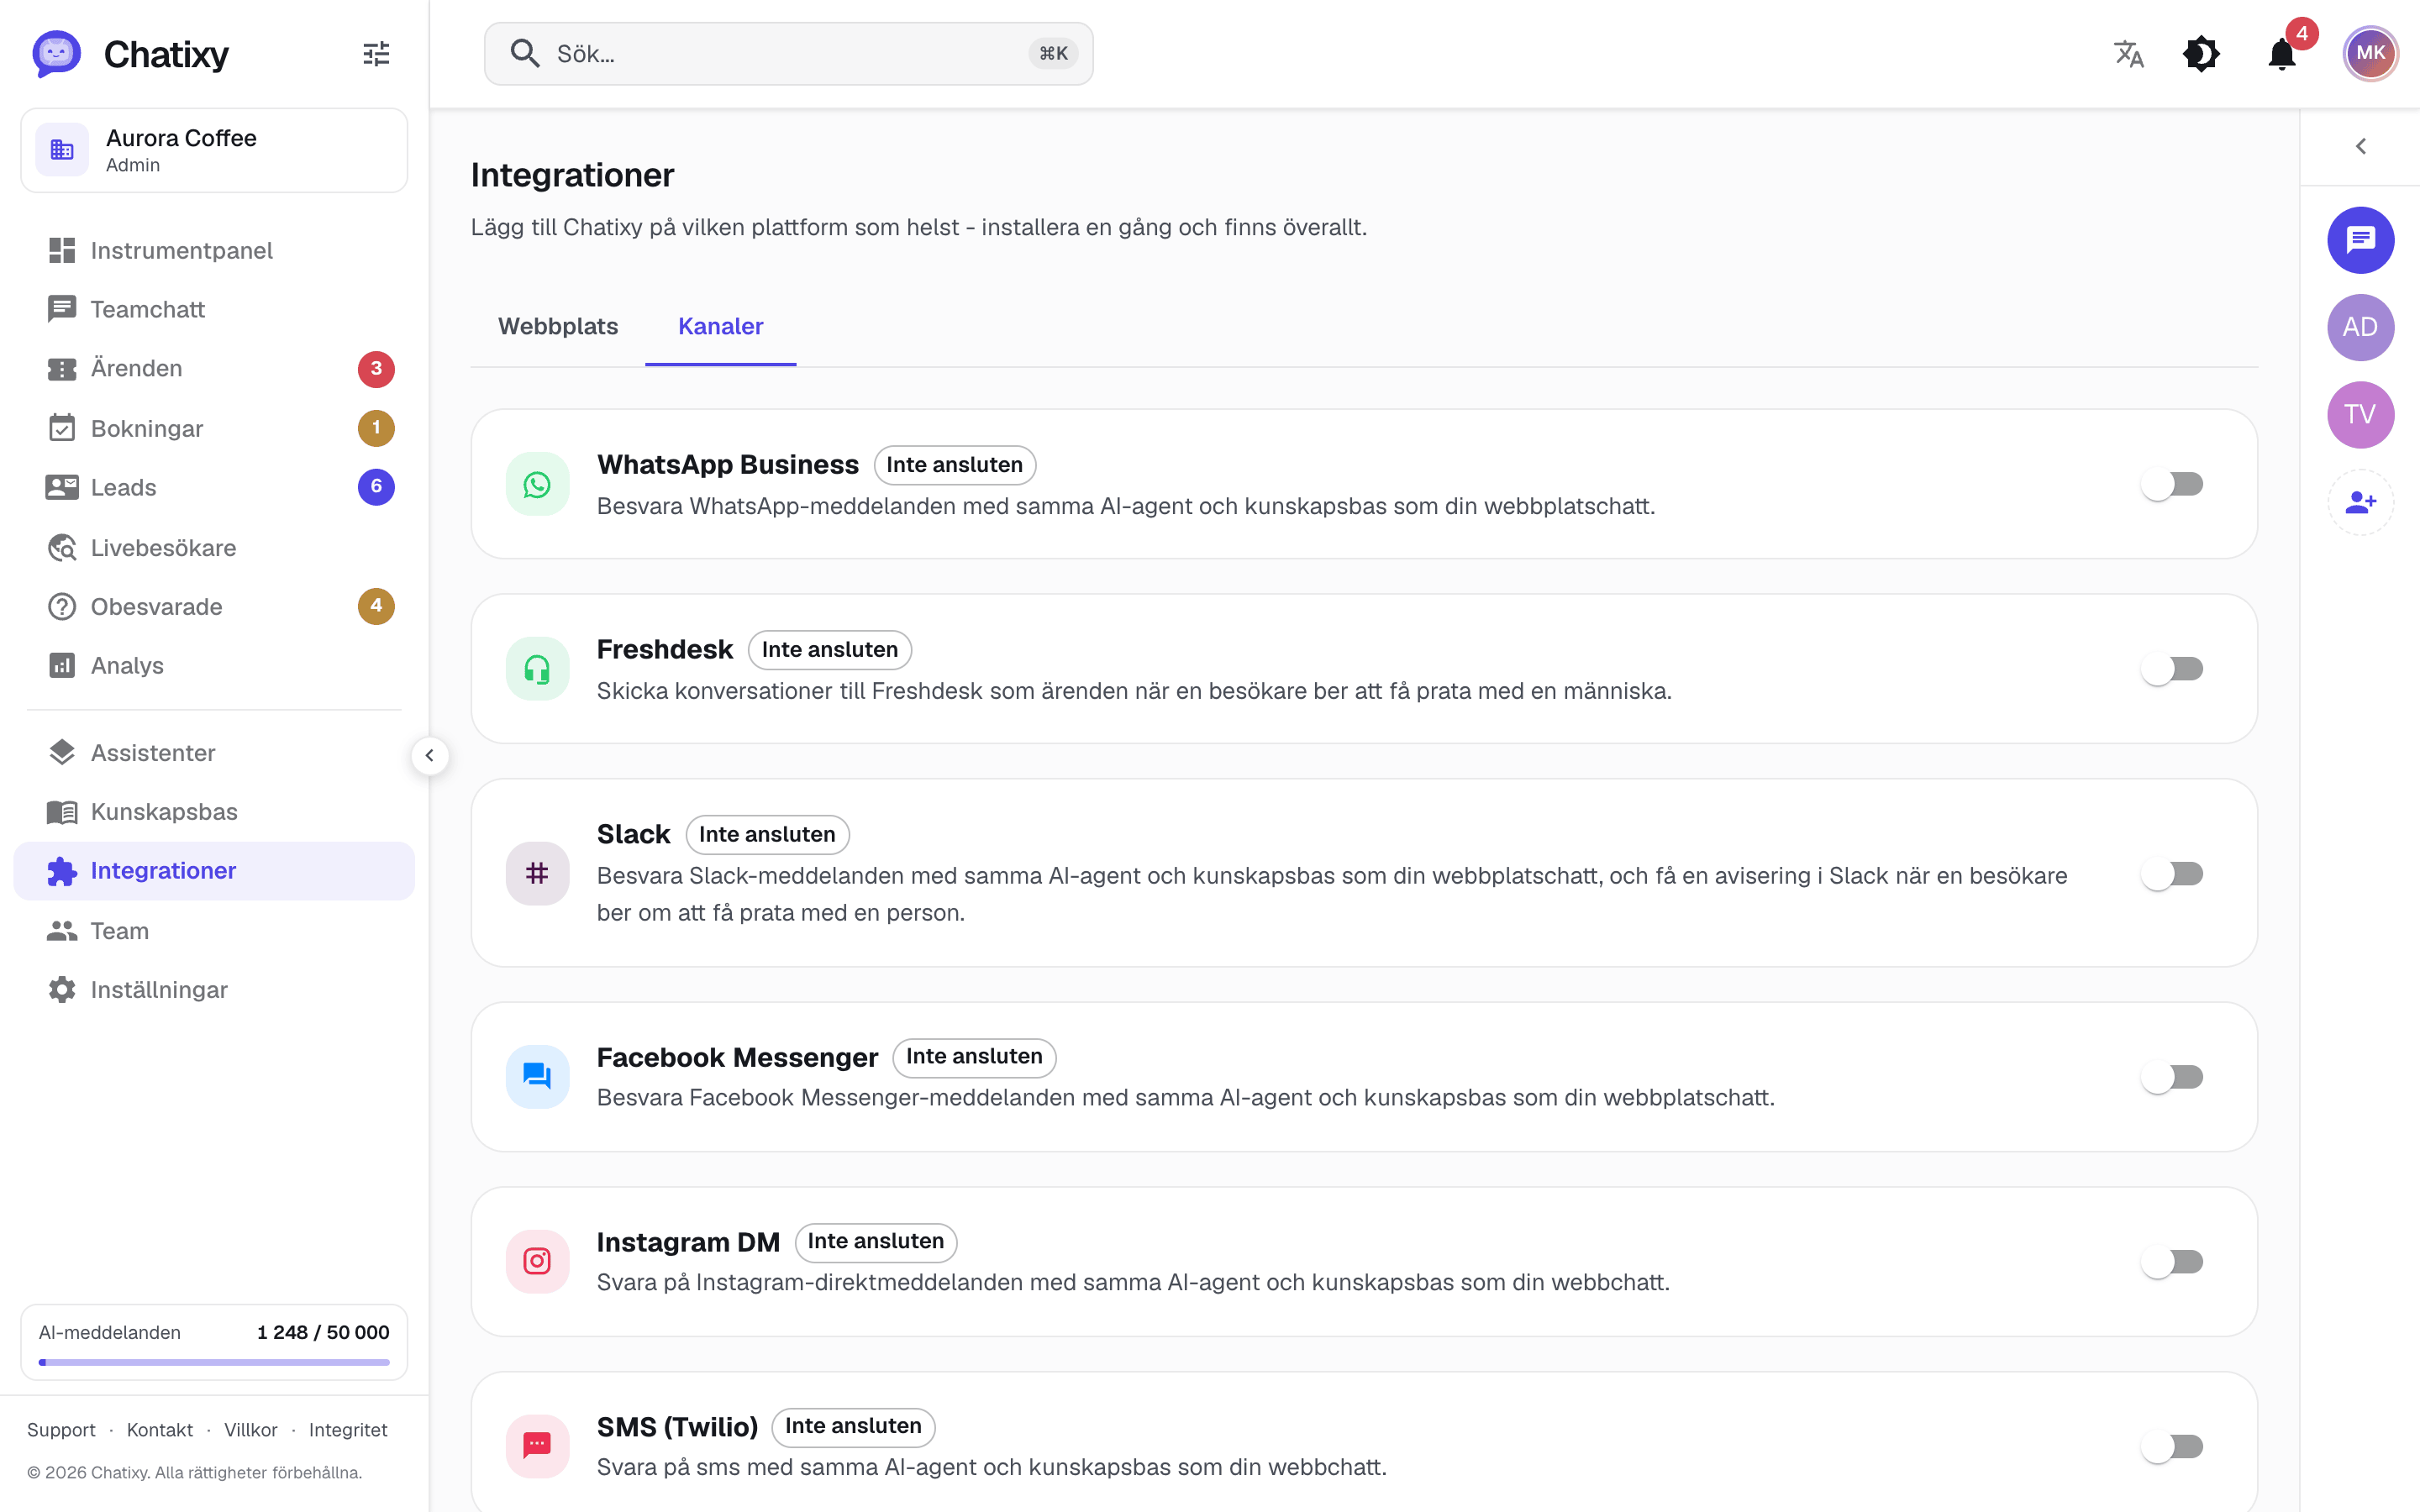The image size is (2420, 1512).
Task: Click the add person icon
Action: pyautogui.click(x=2360, y=502)
